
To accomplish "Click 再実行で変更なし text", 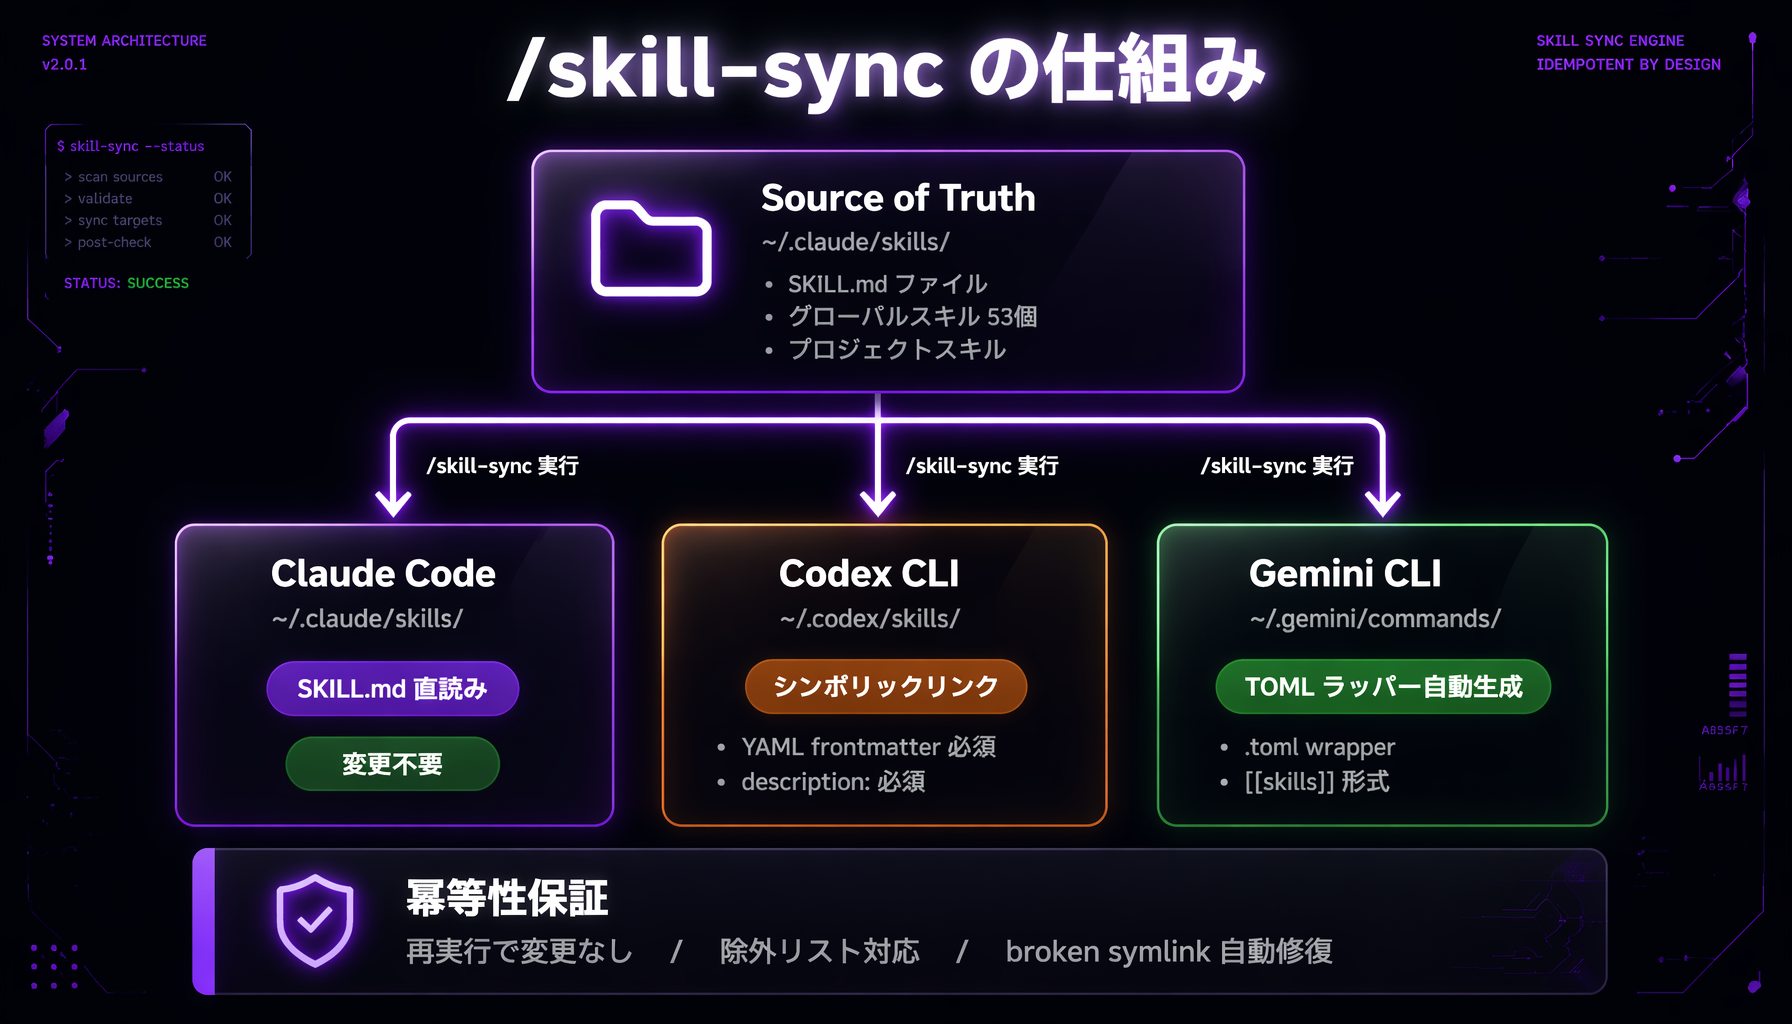I will [x=519, y=951].
